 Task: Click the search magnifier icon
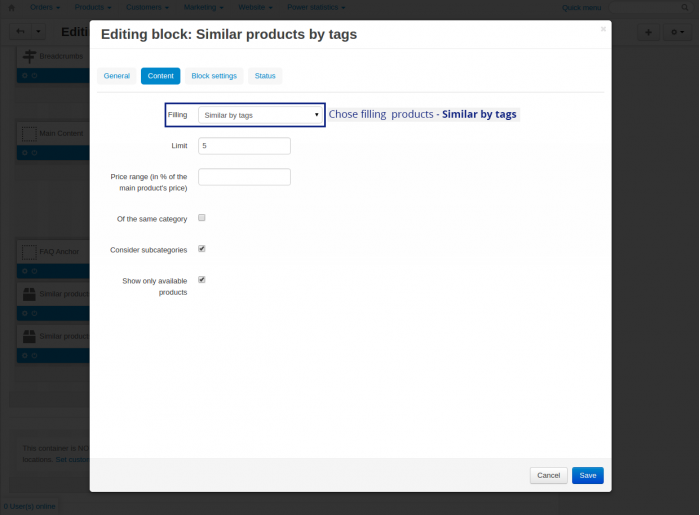click(x=684, y=8)
